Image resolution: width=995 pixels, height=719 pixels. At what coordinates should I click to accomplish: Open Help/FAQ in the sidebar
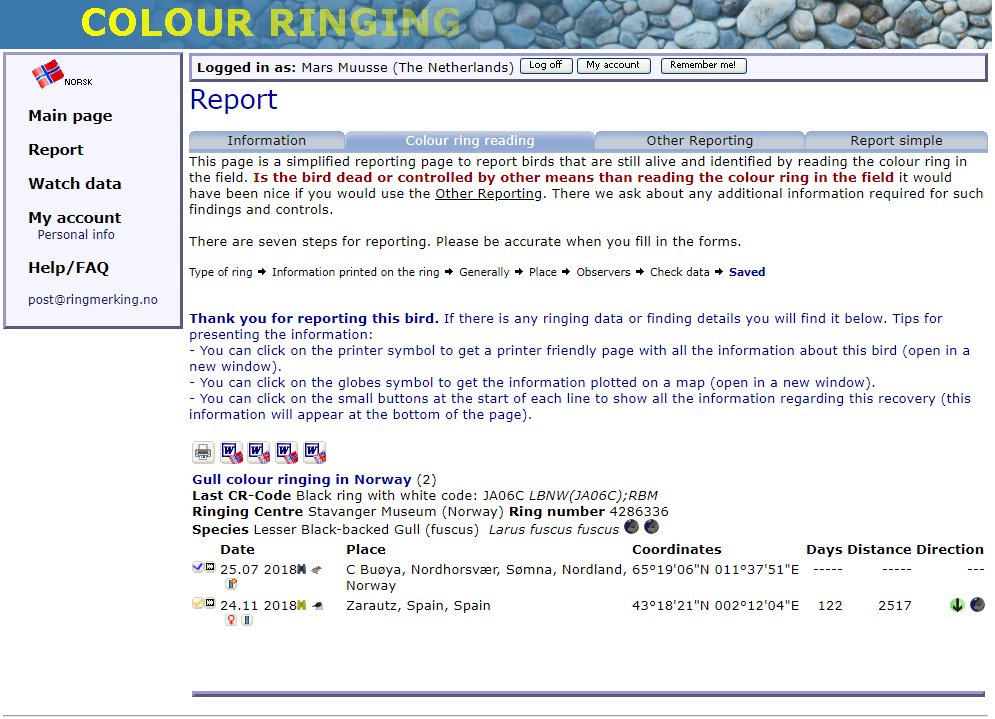point(69,268)
